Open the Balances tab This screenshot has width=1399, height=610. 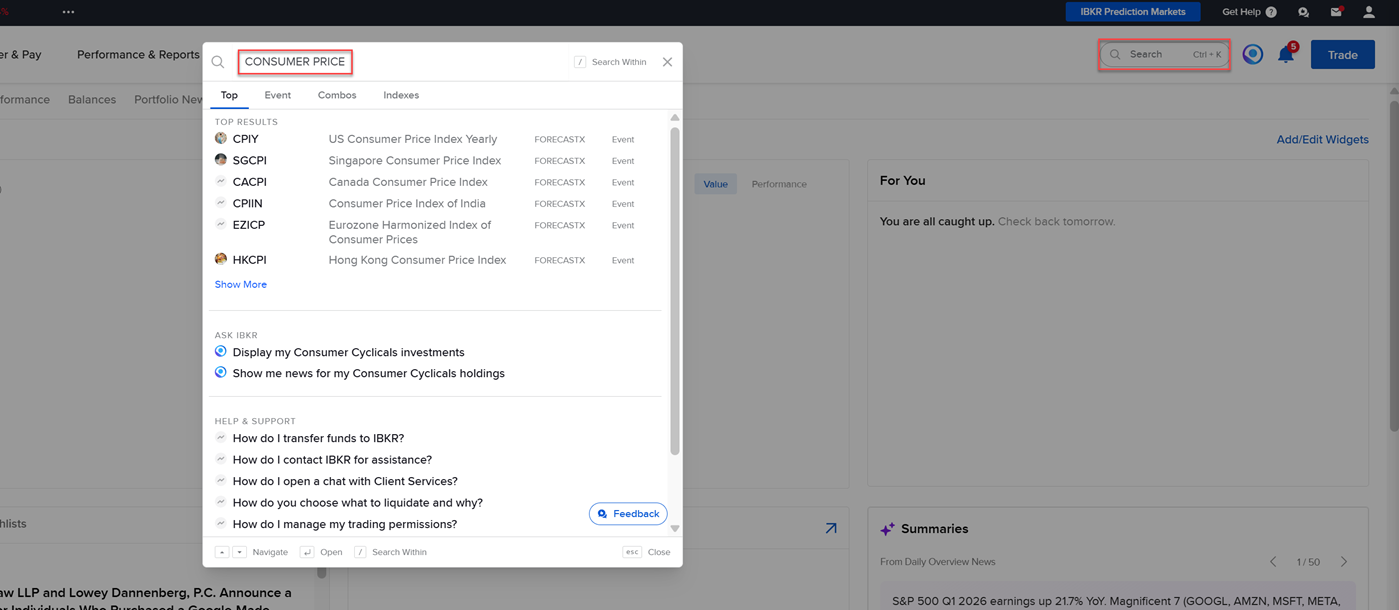click(x=92, y=100)
